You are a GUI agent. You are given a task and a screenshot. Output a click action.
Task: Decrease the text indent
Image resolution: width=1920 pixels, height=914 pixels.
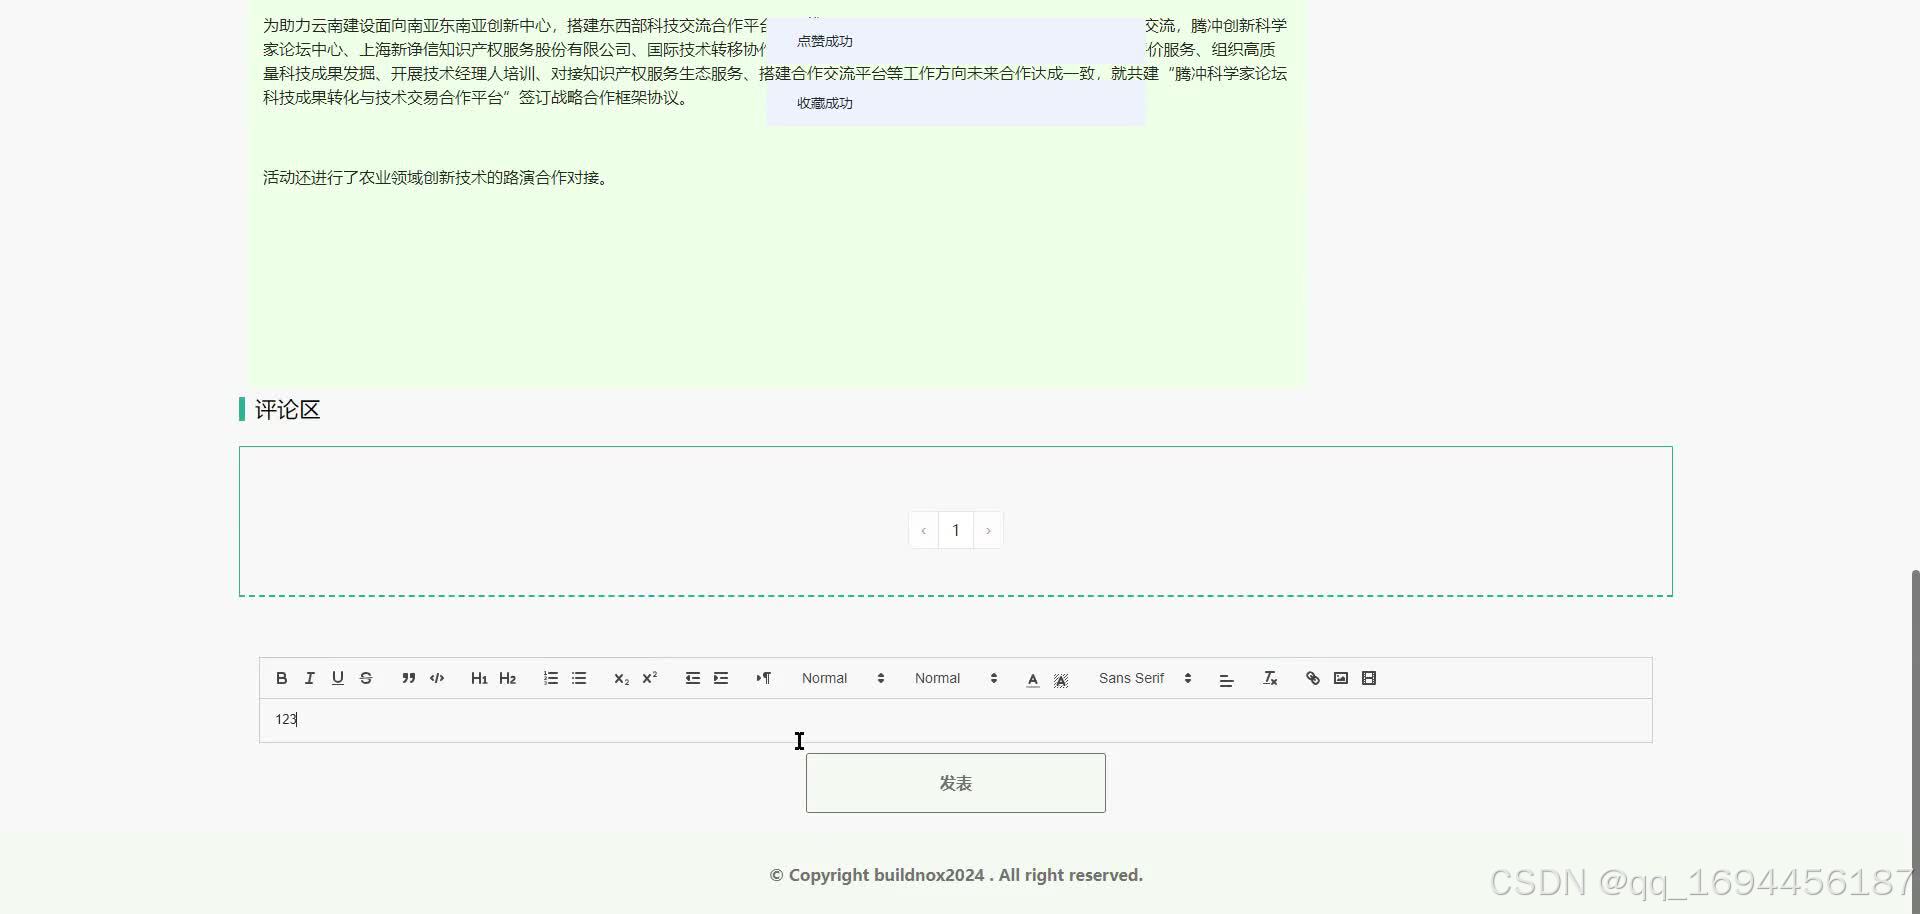[692, 678]
